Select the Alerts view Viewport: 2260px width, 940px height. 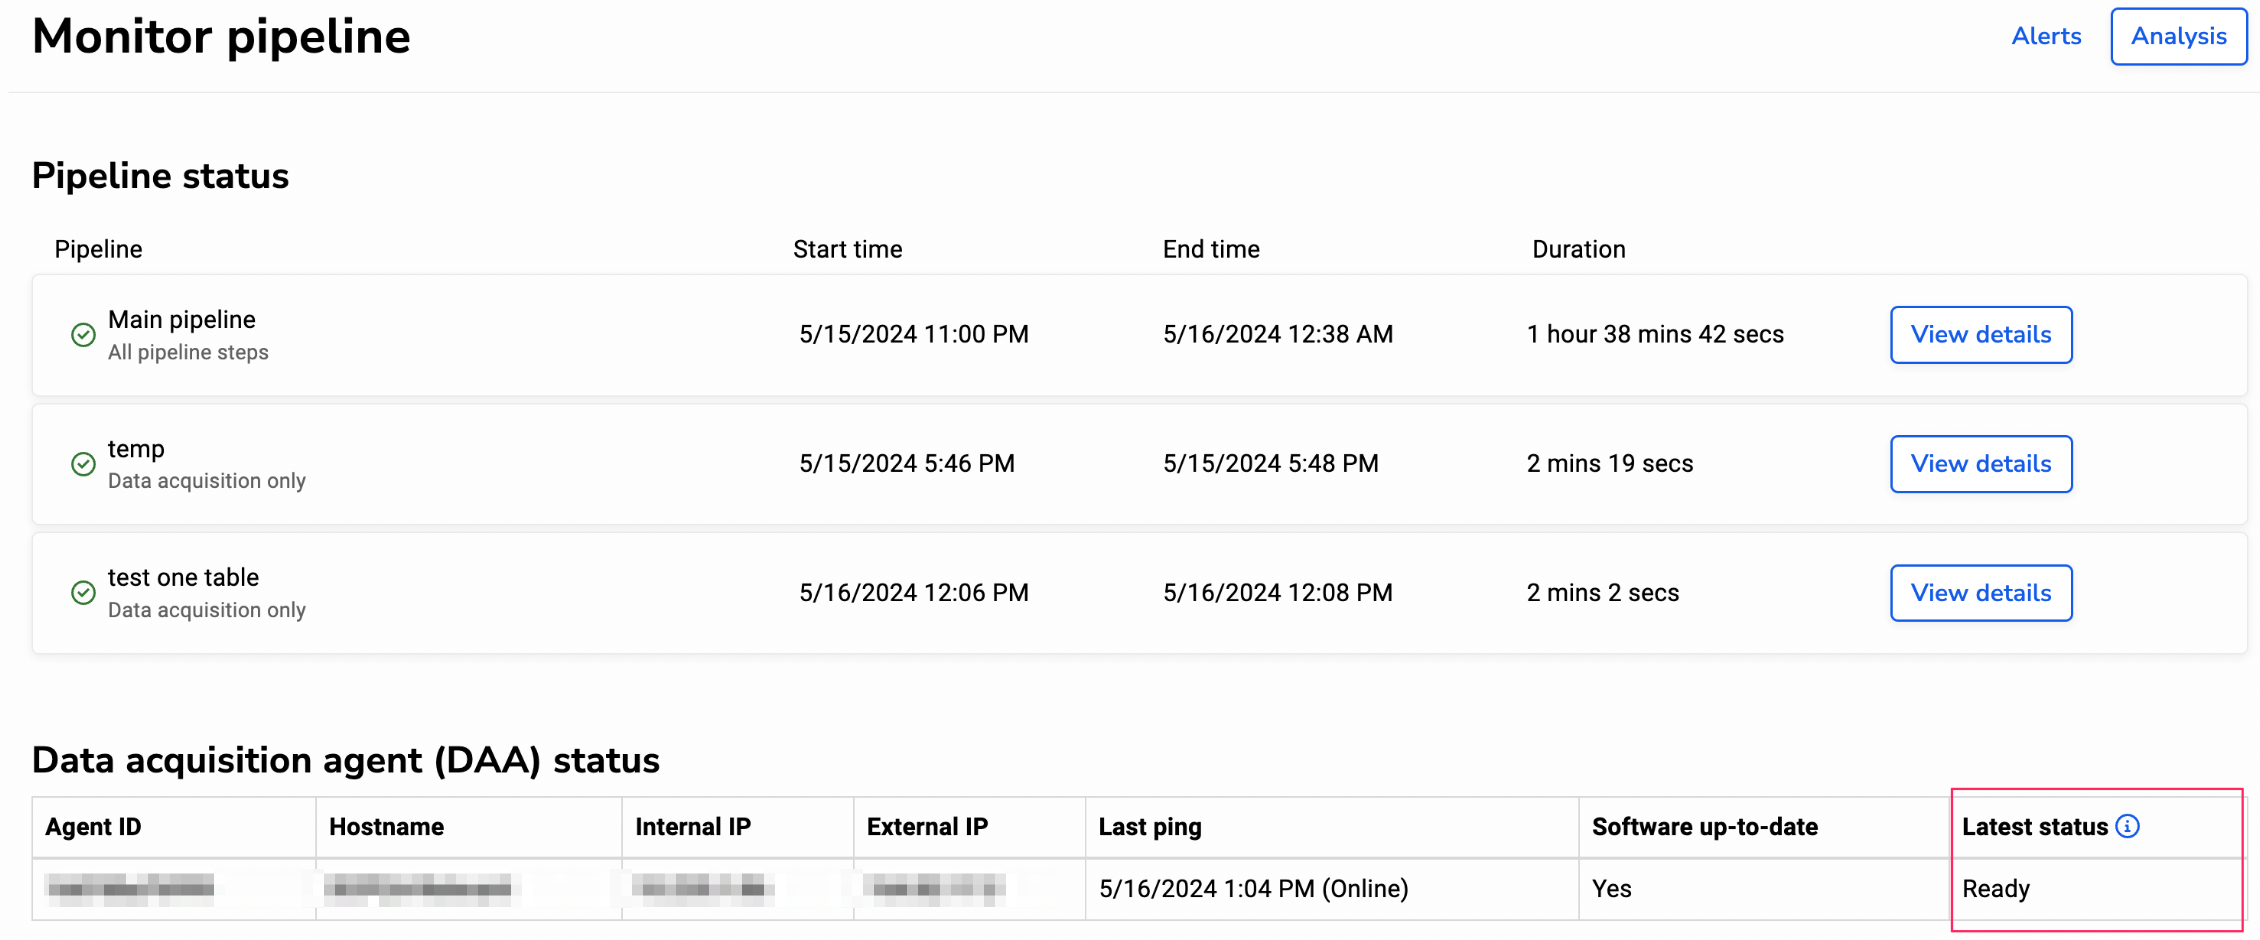pyautogui.click(x=2046, y=36)
